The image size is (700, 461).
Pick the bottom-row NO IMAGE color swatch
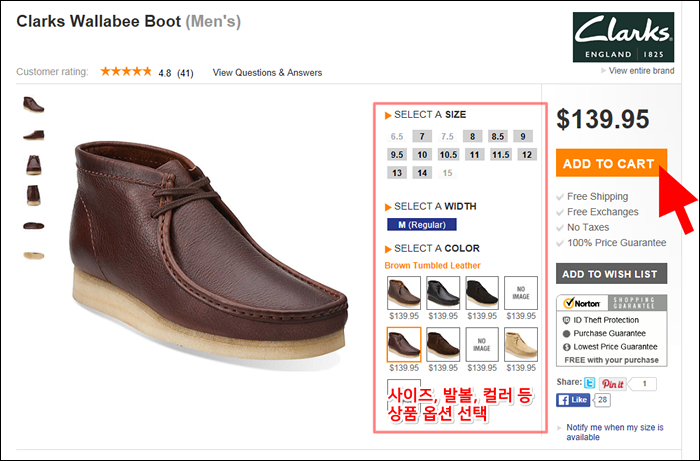point(482,344)
